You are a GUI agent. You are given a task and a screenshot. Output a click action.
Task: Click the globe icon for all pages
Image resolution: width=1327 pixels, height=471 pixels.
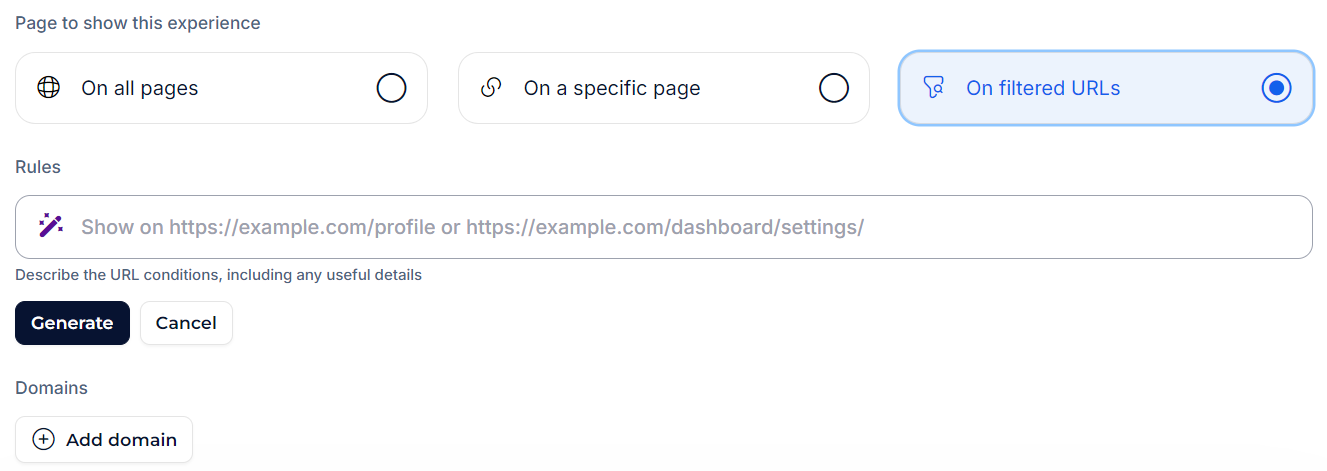pos(48,88)
